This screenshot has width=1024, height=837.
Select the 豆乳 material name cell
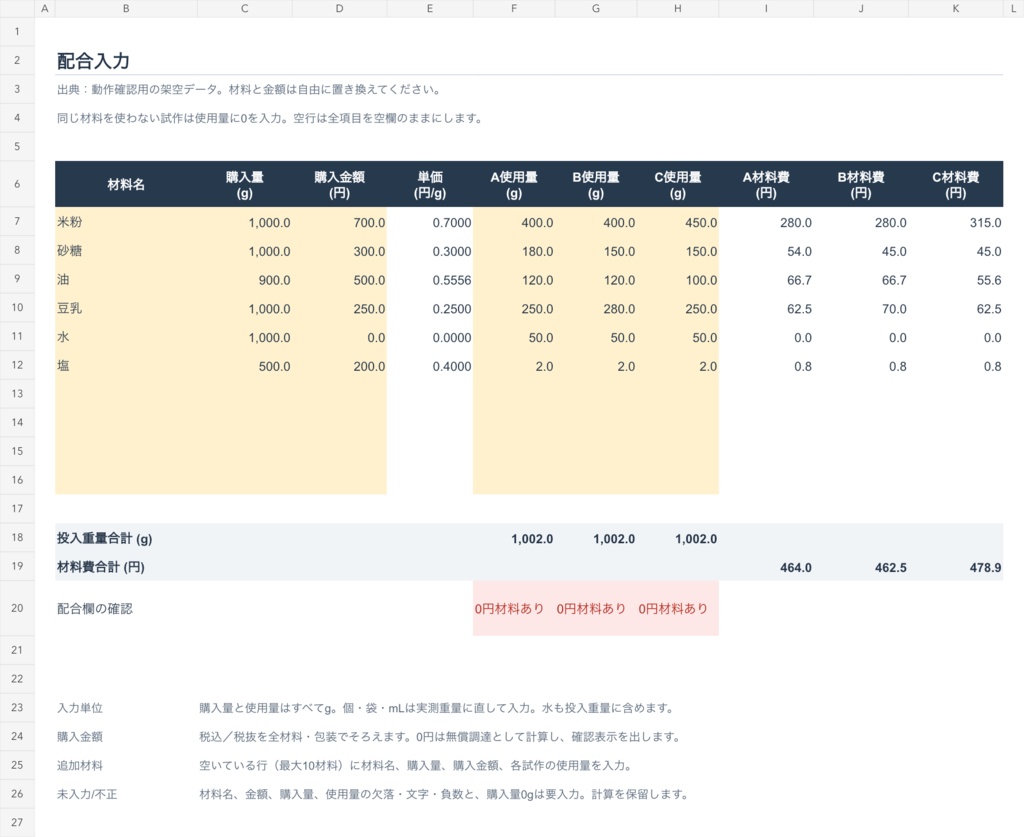[126, 308]
